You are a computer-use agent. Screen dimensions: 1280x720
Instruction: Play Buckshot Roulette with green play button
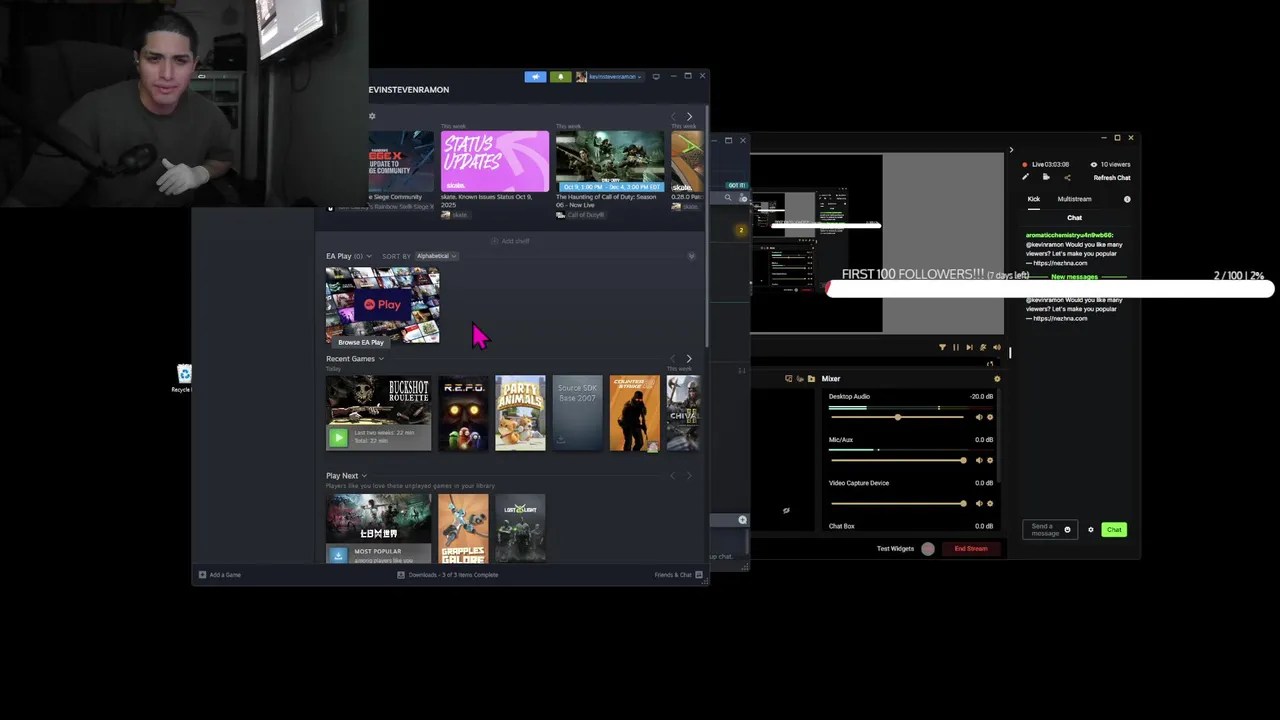point(338,437)
